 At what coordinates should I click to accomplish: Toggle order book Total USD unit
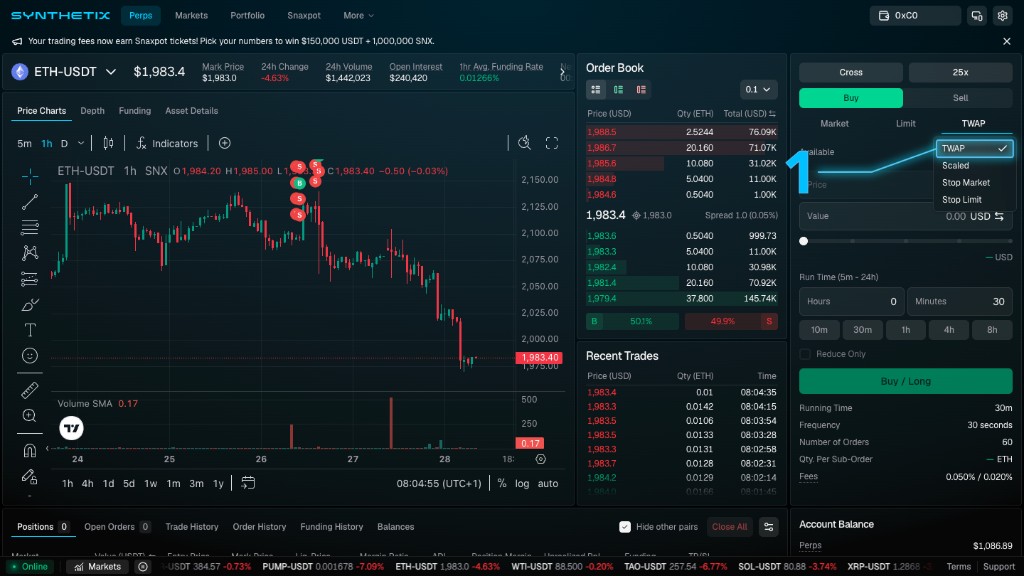pos(773,114)
